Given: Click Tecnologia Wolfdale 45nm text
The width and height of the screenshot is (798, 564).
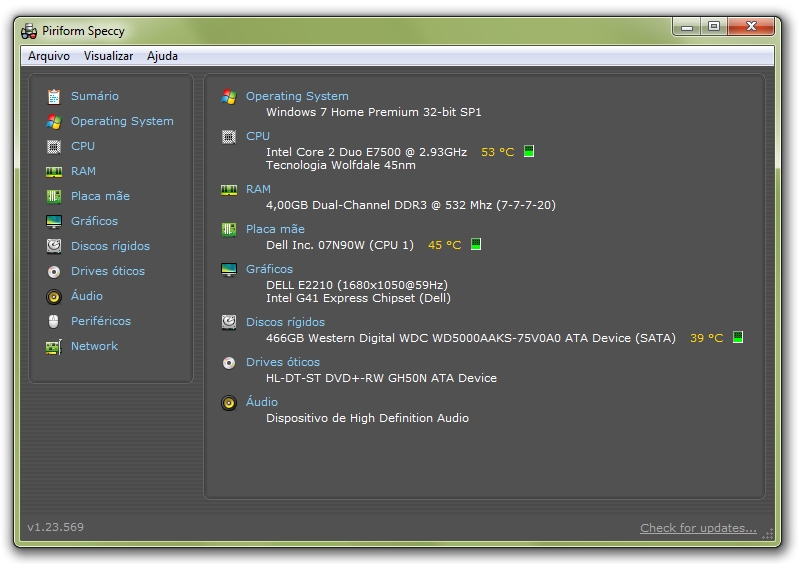Looking at the screenshot, I should coord(341,165).
